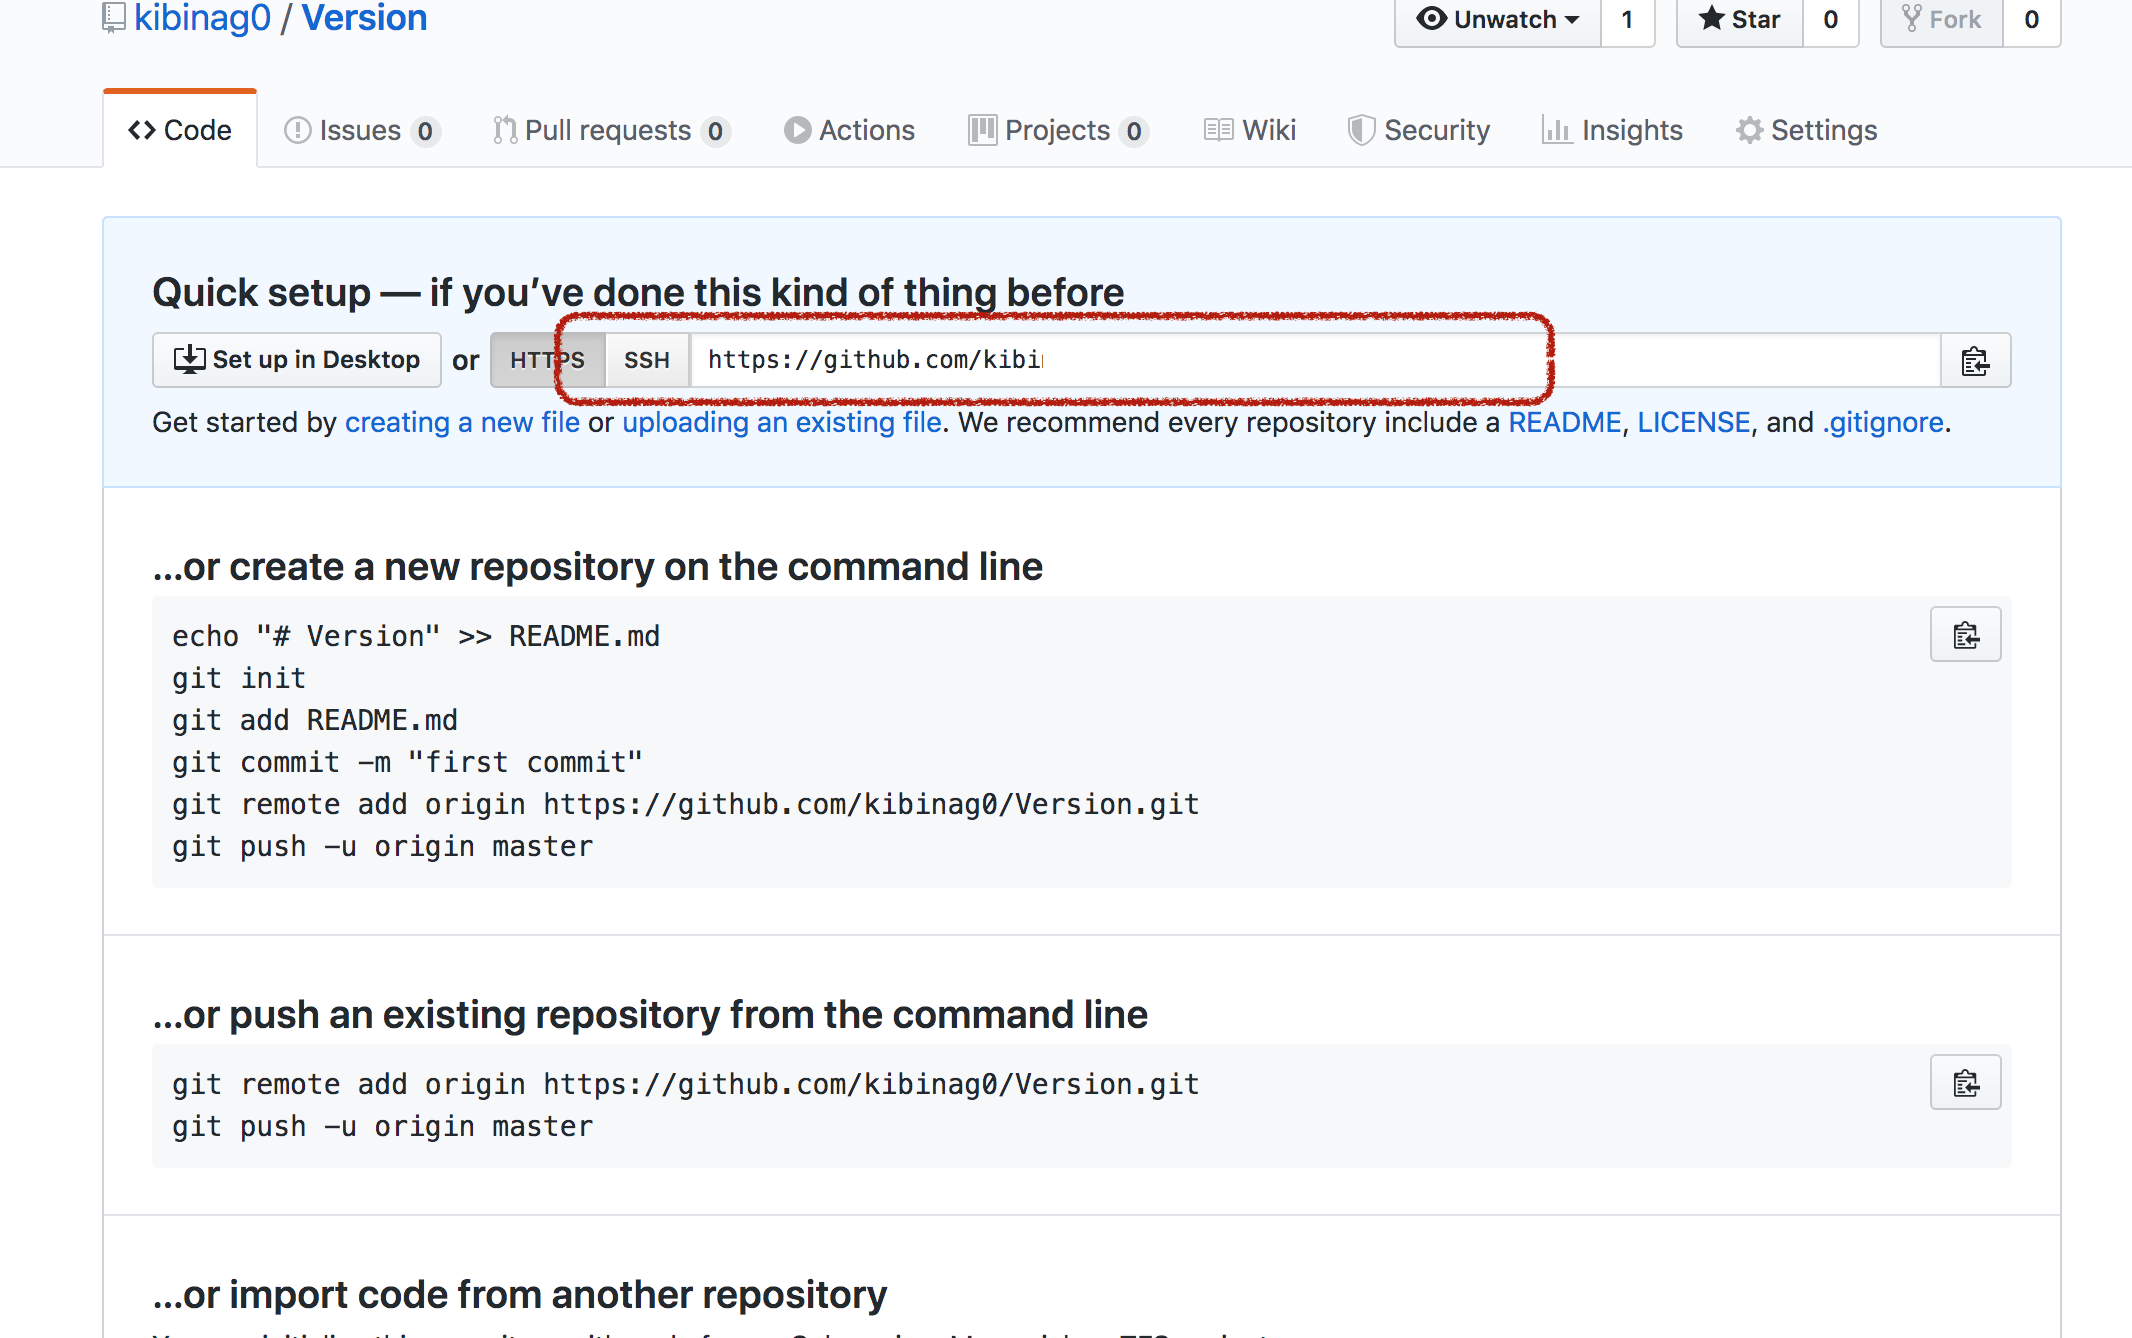Star the repository

tap(1740, 20)
